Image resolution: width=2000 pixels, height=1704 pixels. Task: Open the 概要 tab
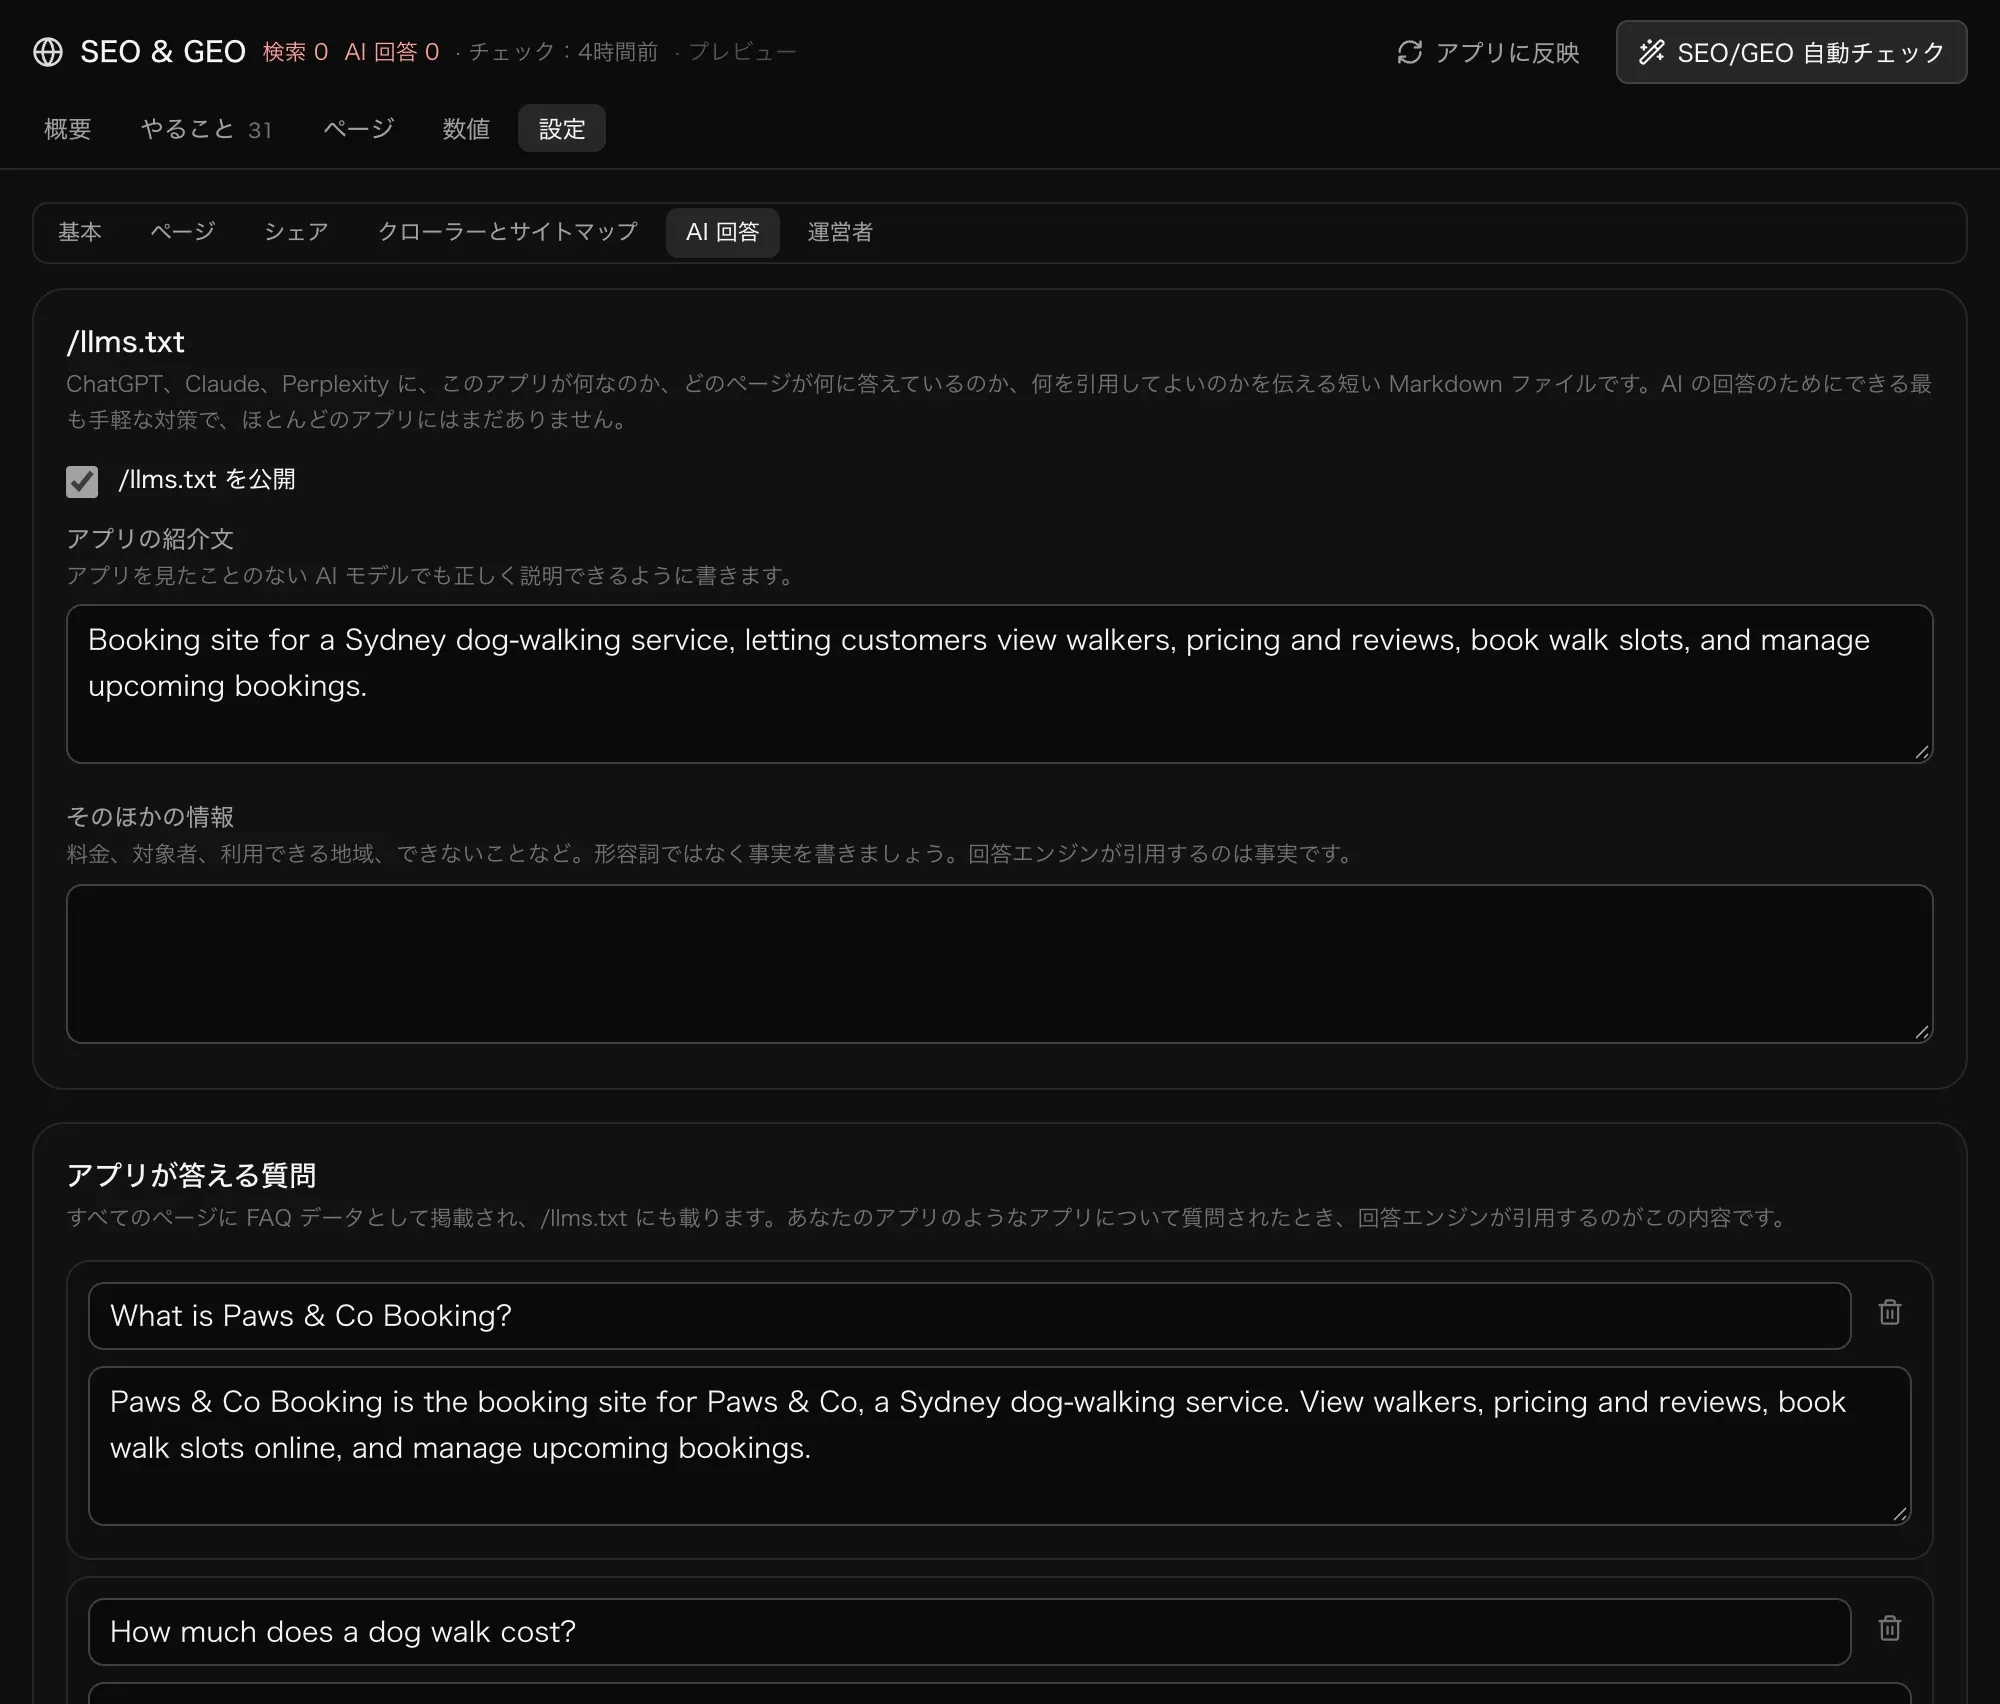68,129
